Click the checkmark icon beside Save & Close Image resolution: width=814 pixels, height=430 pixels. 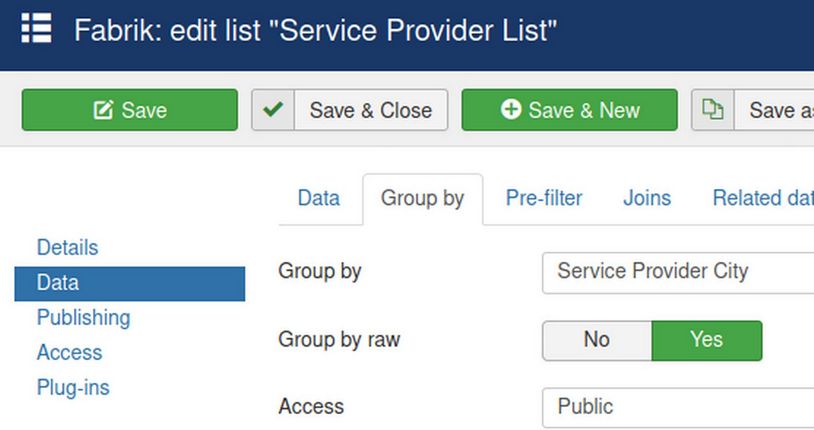coord(272,110)
